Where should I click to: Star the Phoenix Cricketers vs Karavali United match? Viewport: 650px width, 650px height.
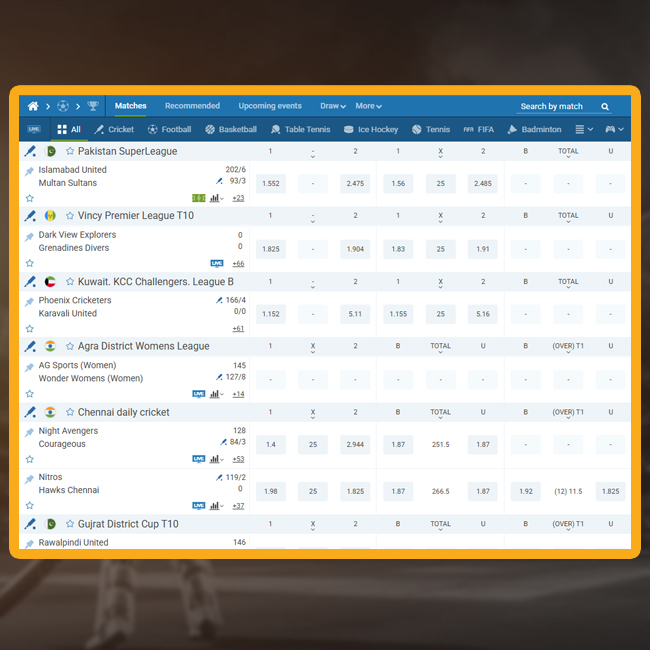(x=29, y=329)
